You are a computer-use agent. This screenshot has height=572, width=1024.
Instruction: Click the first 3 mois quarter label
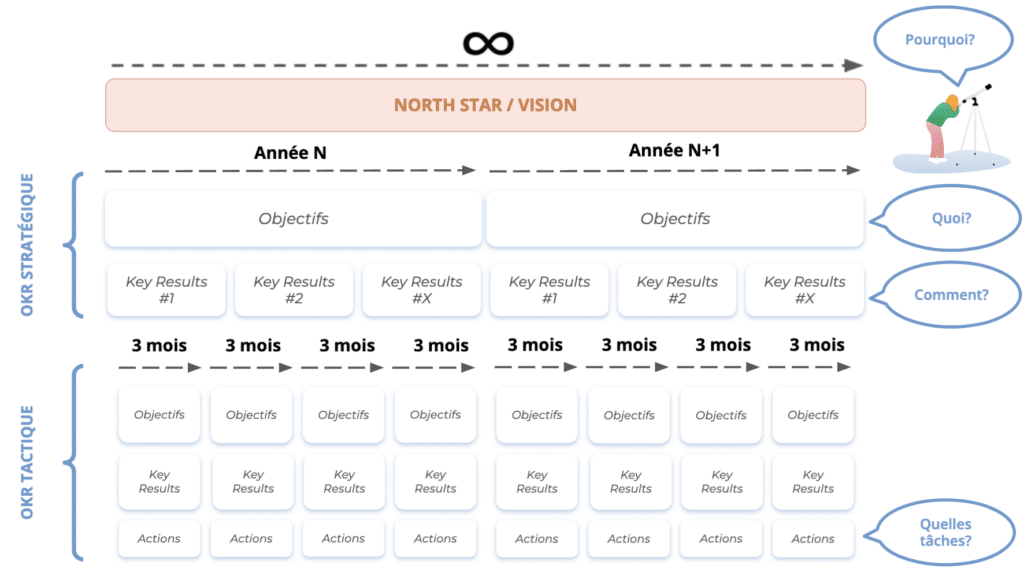tap(159, 345)
